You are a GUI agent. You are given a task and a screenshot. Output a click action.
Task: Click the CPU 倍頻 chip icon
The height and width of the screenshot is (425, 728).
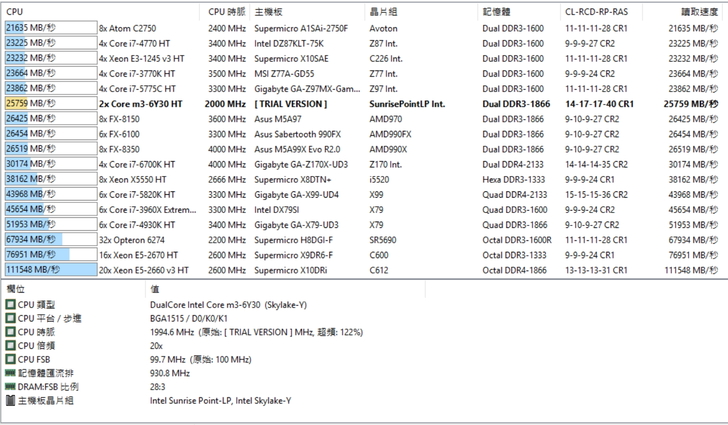[x=10, y=345]
